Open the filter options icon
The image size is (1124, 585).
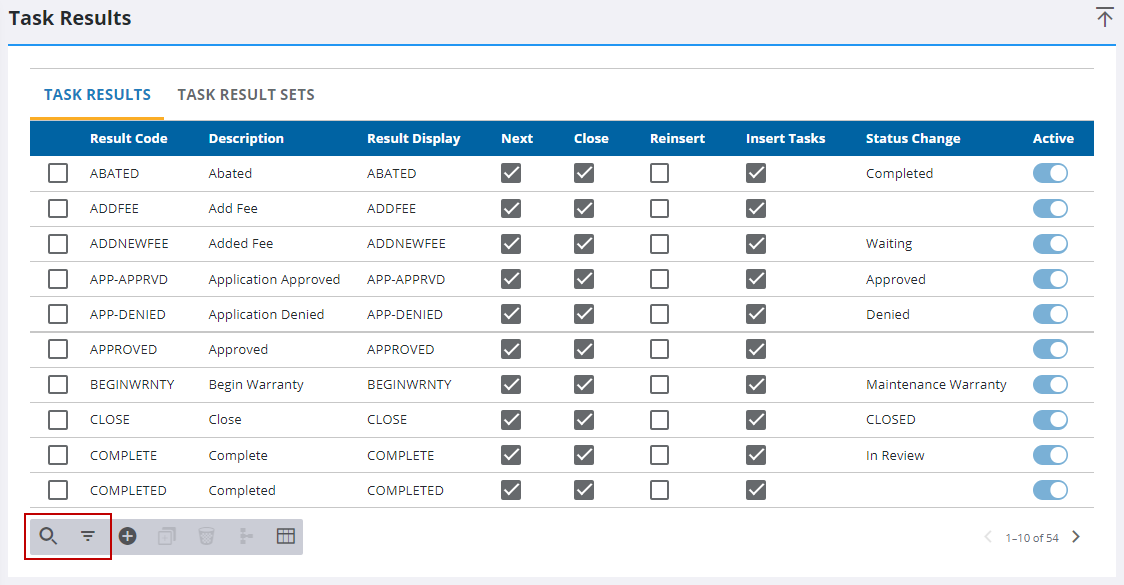coord(87,536)
